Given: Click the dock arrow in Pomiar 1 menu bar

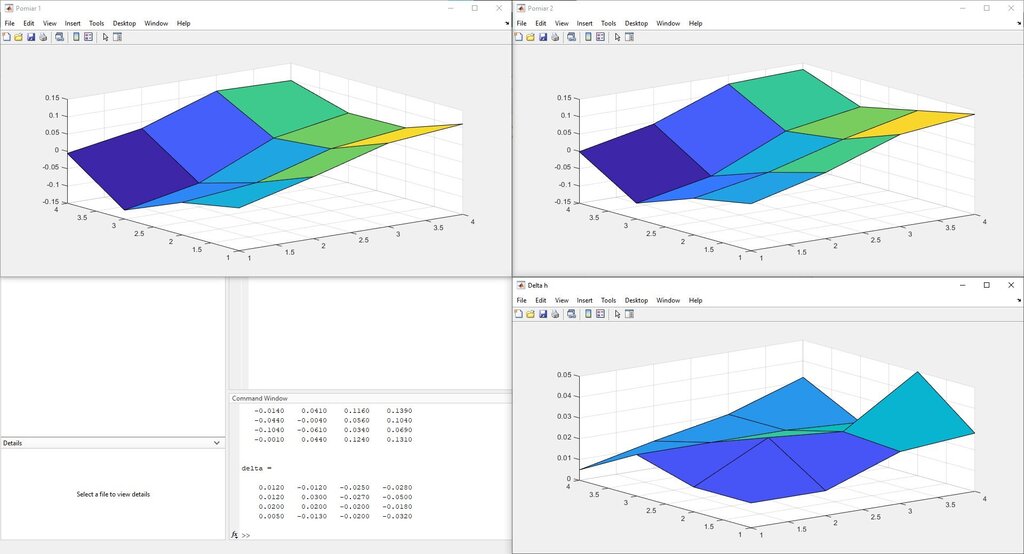Looking at the screenshot, I should [503, 23].
